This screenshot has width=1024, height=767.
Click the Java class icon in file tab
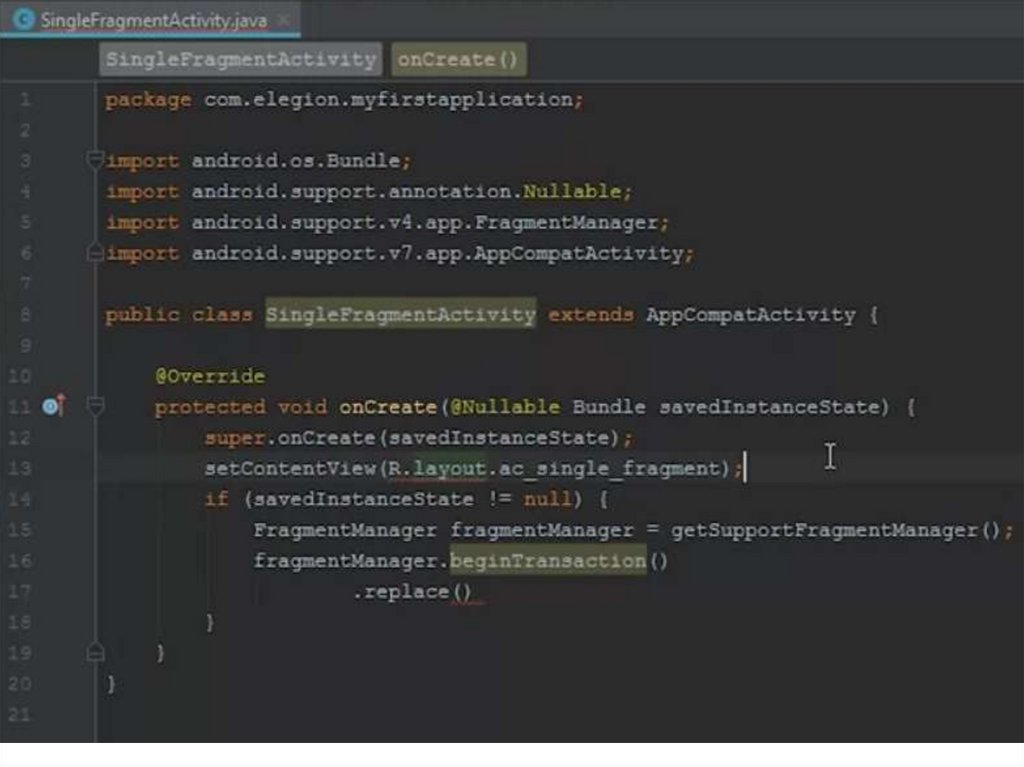[23, 20]
